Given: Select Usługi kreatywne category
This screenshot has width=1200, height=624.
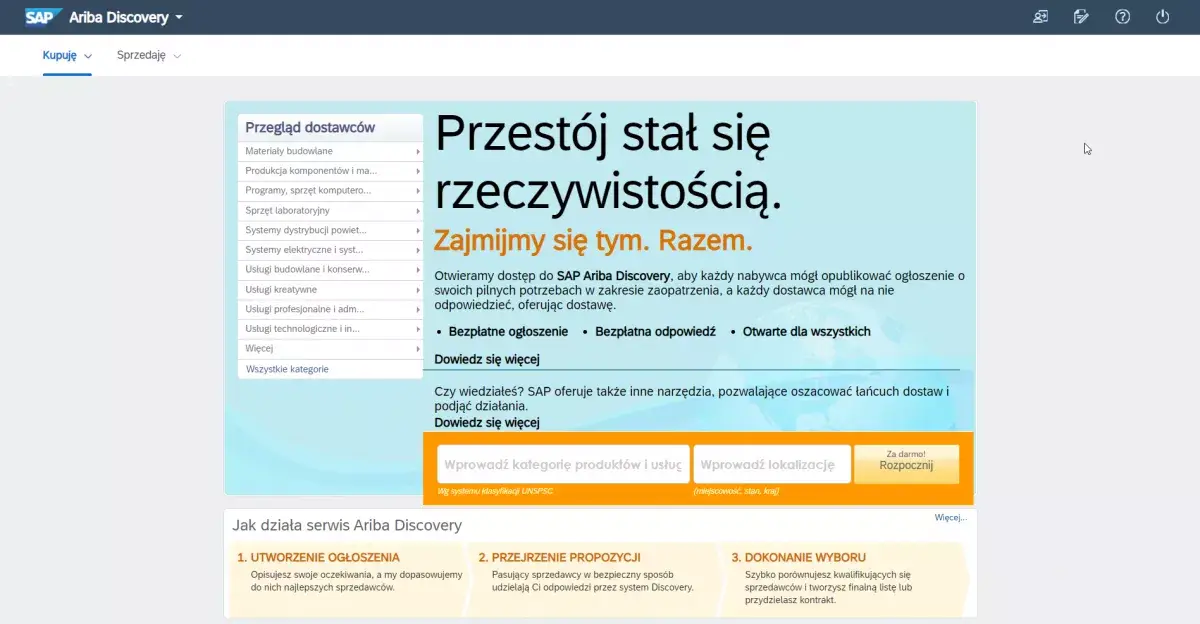Looking at the screenshot, I should [x=330, y=289].
